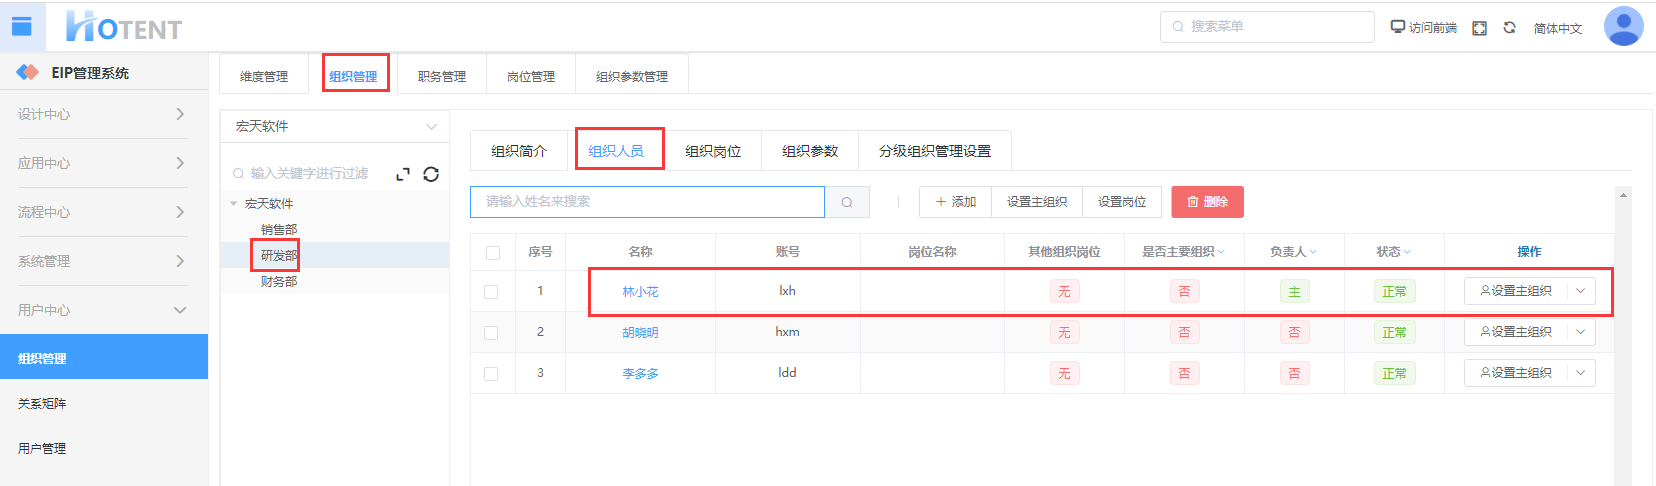Select 研发部 in the tree
1656x486 pixels.
coord(279,256)
